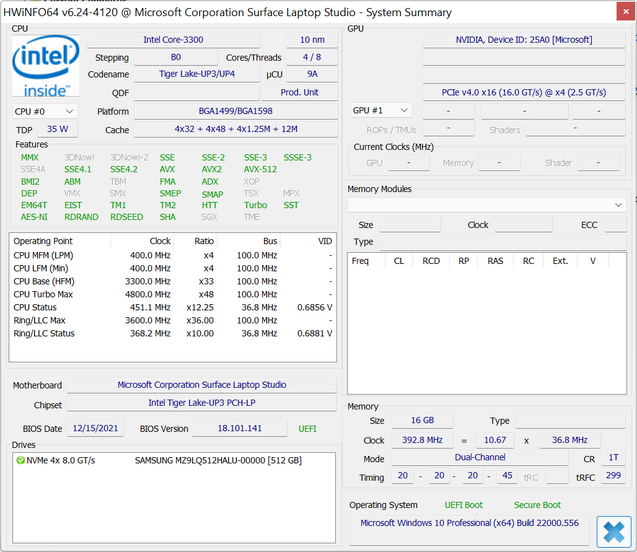The width and height of the screenshot is (637, 552).
Task: Open the GPU #1 selector dropdown
Action: pos(381,110)
